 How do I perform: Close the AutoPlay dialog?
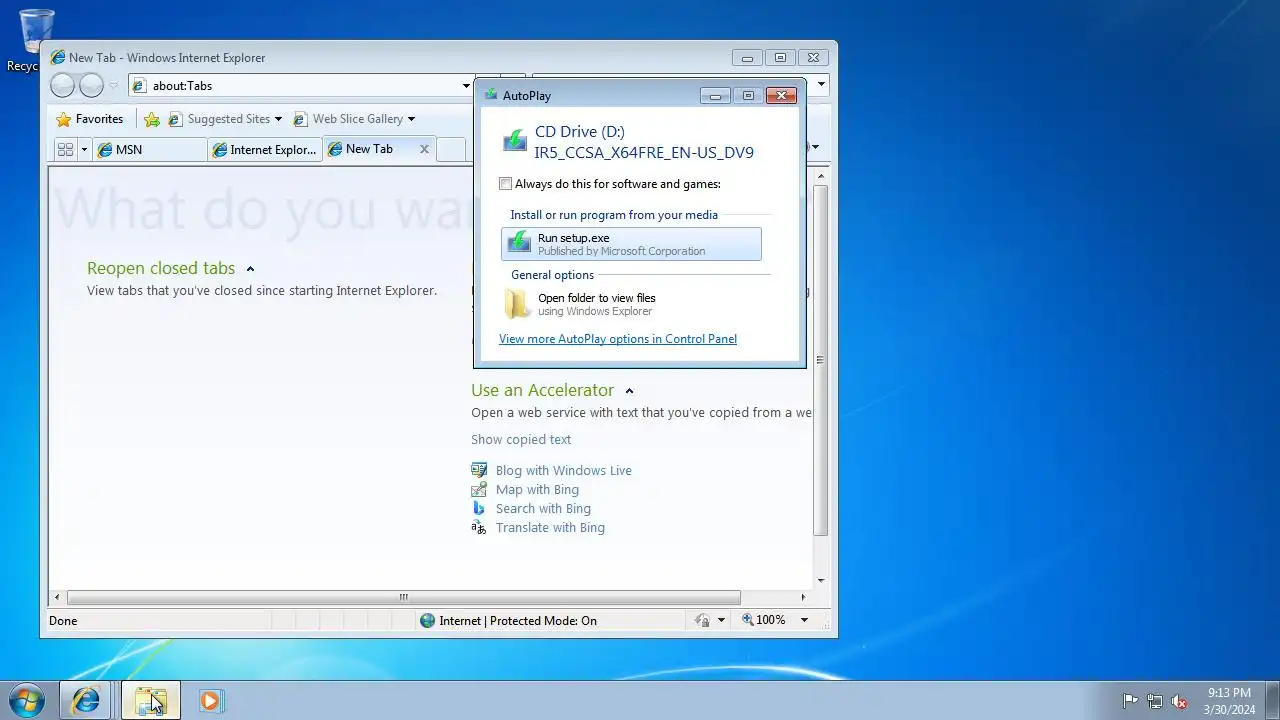(x=781, y=96)
